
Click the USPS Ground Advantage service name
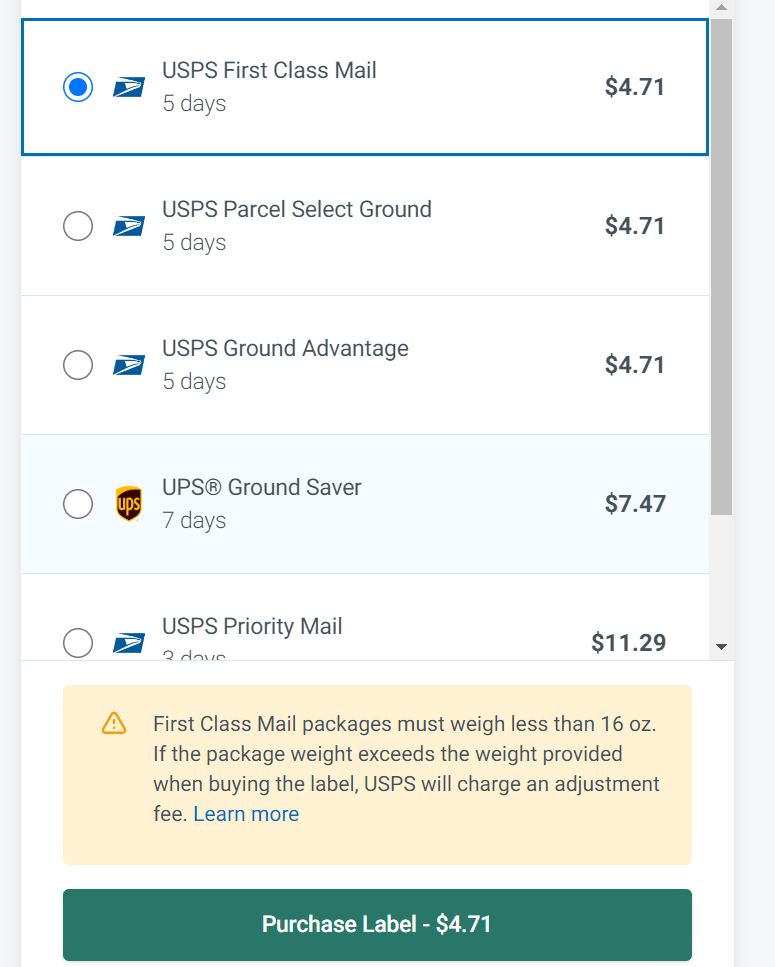(x=285, y=348)
